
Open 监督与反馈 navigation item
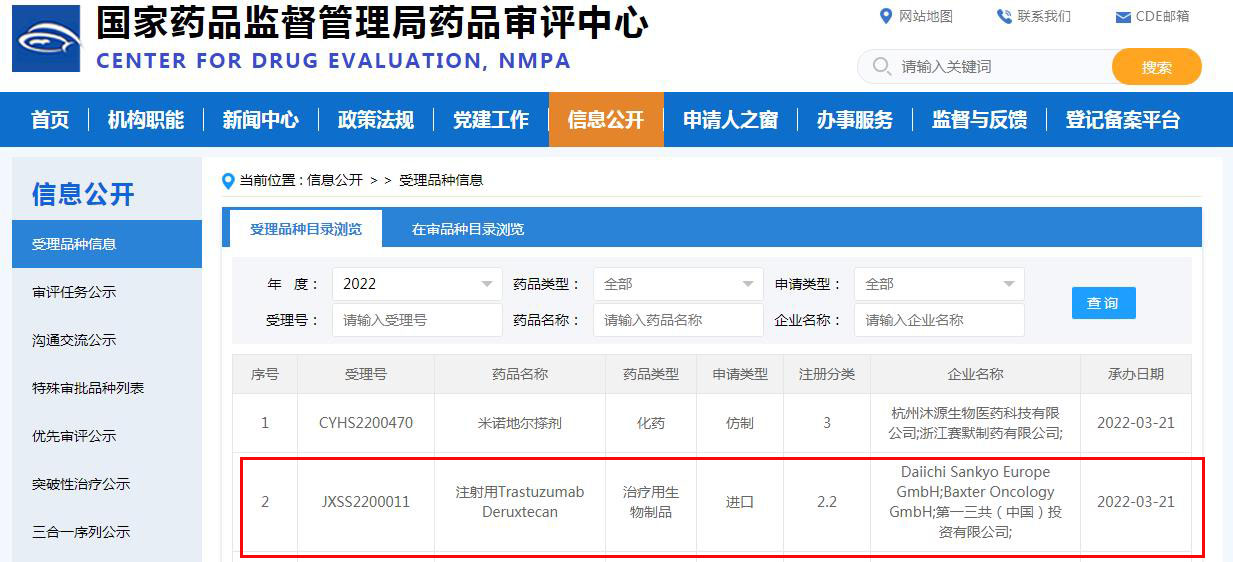coord(979,120)
